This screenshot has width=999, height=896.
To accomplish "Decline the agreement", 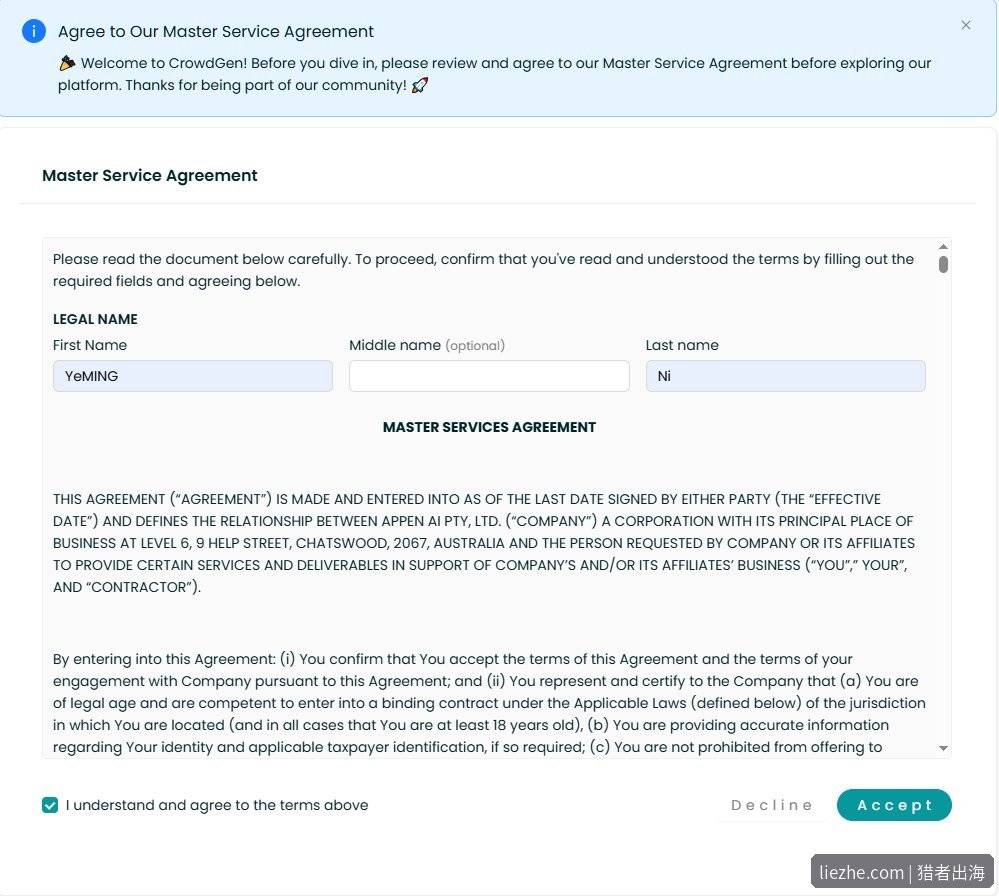I will click(x=772, y=806).
